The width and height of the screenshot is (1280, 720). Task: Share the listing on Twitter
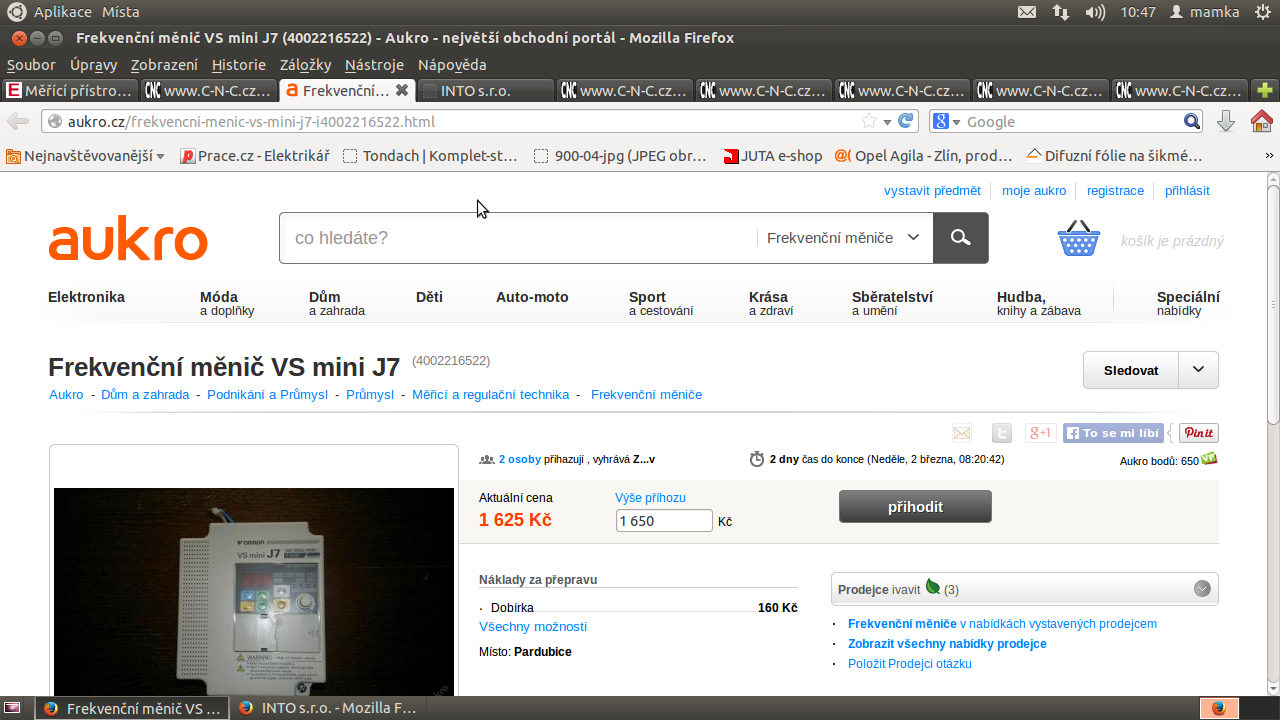[x=1001, y=433]
